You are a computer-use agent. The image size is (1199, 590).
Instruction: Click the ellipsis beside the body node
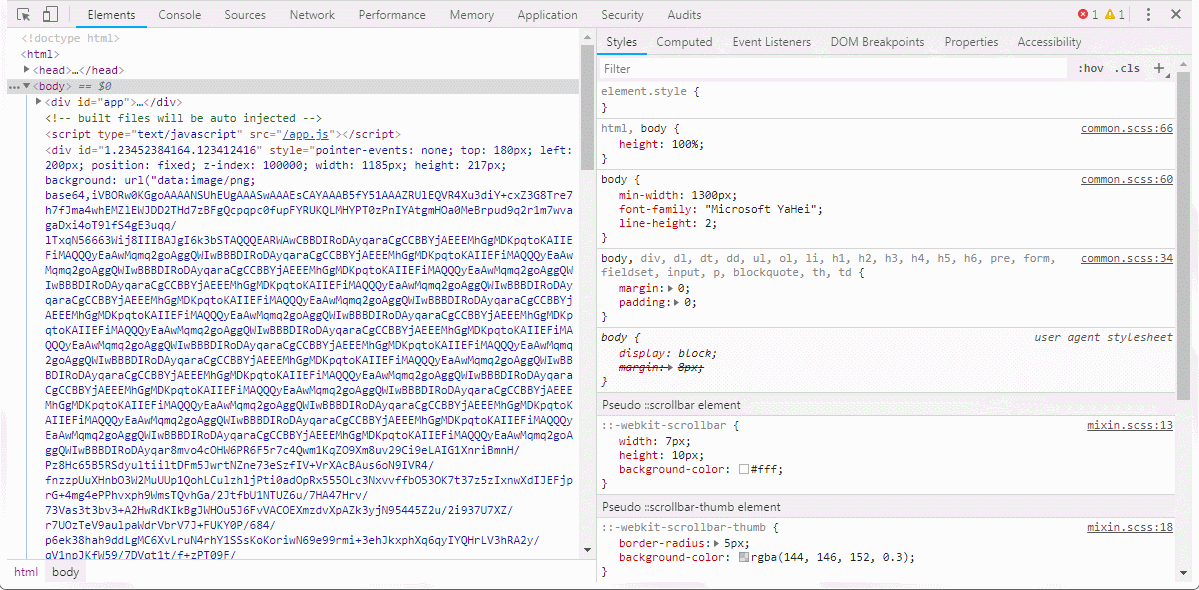point(13,86)
